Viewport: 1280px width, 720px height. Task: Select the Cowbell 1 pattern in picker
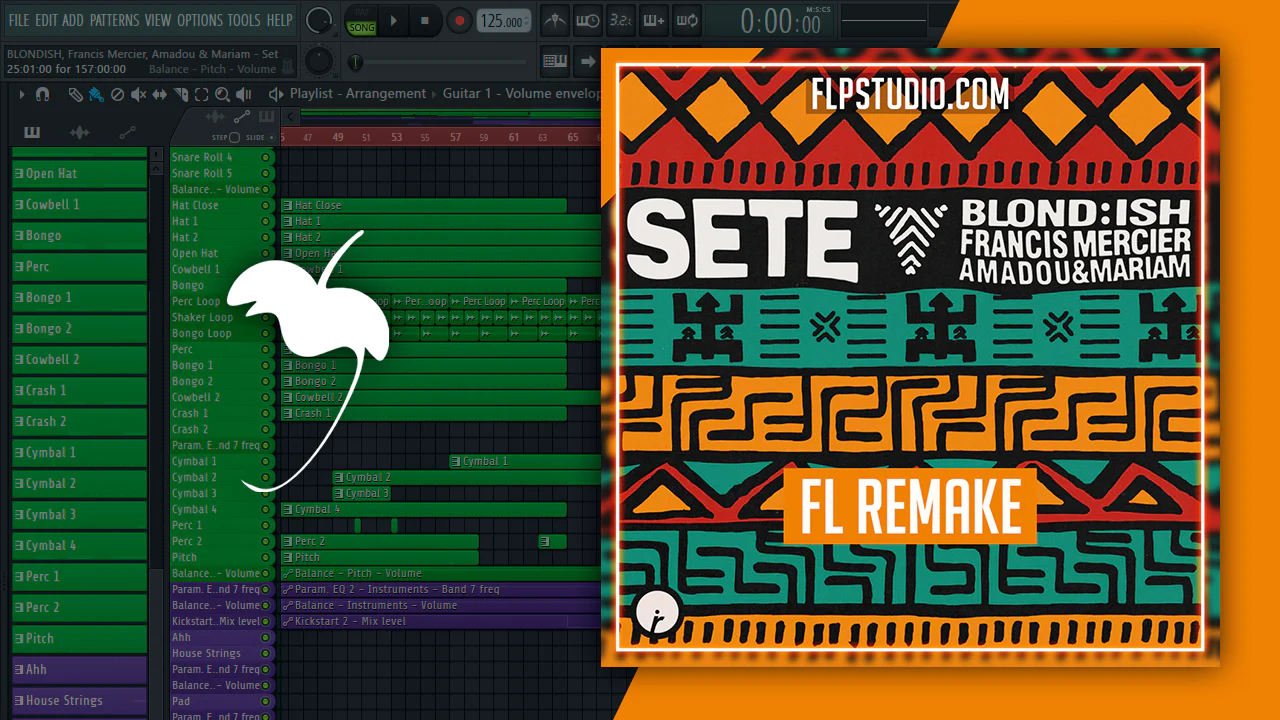click(x=79, y=204)
